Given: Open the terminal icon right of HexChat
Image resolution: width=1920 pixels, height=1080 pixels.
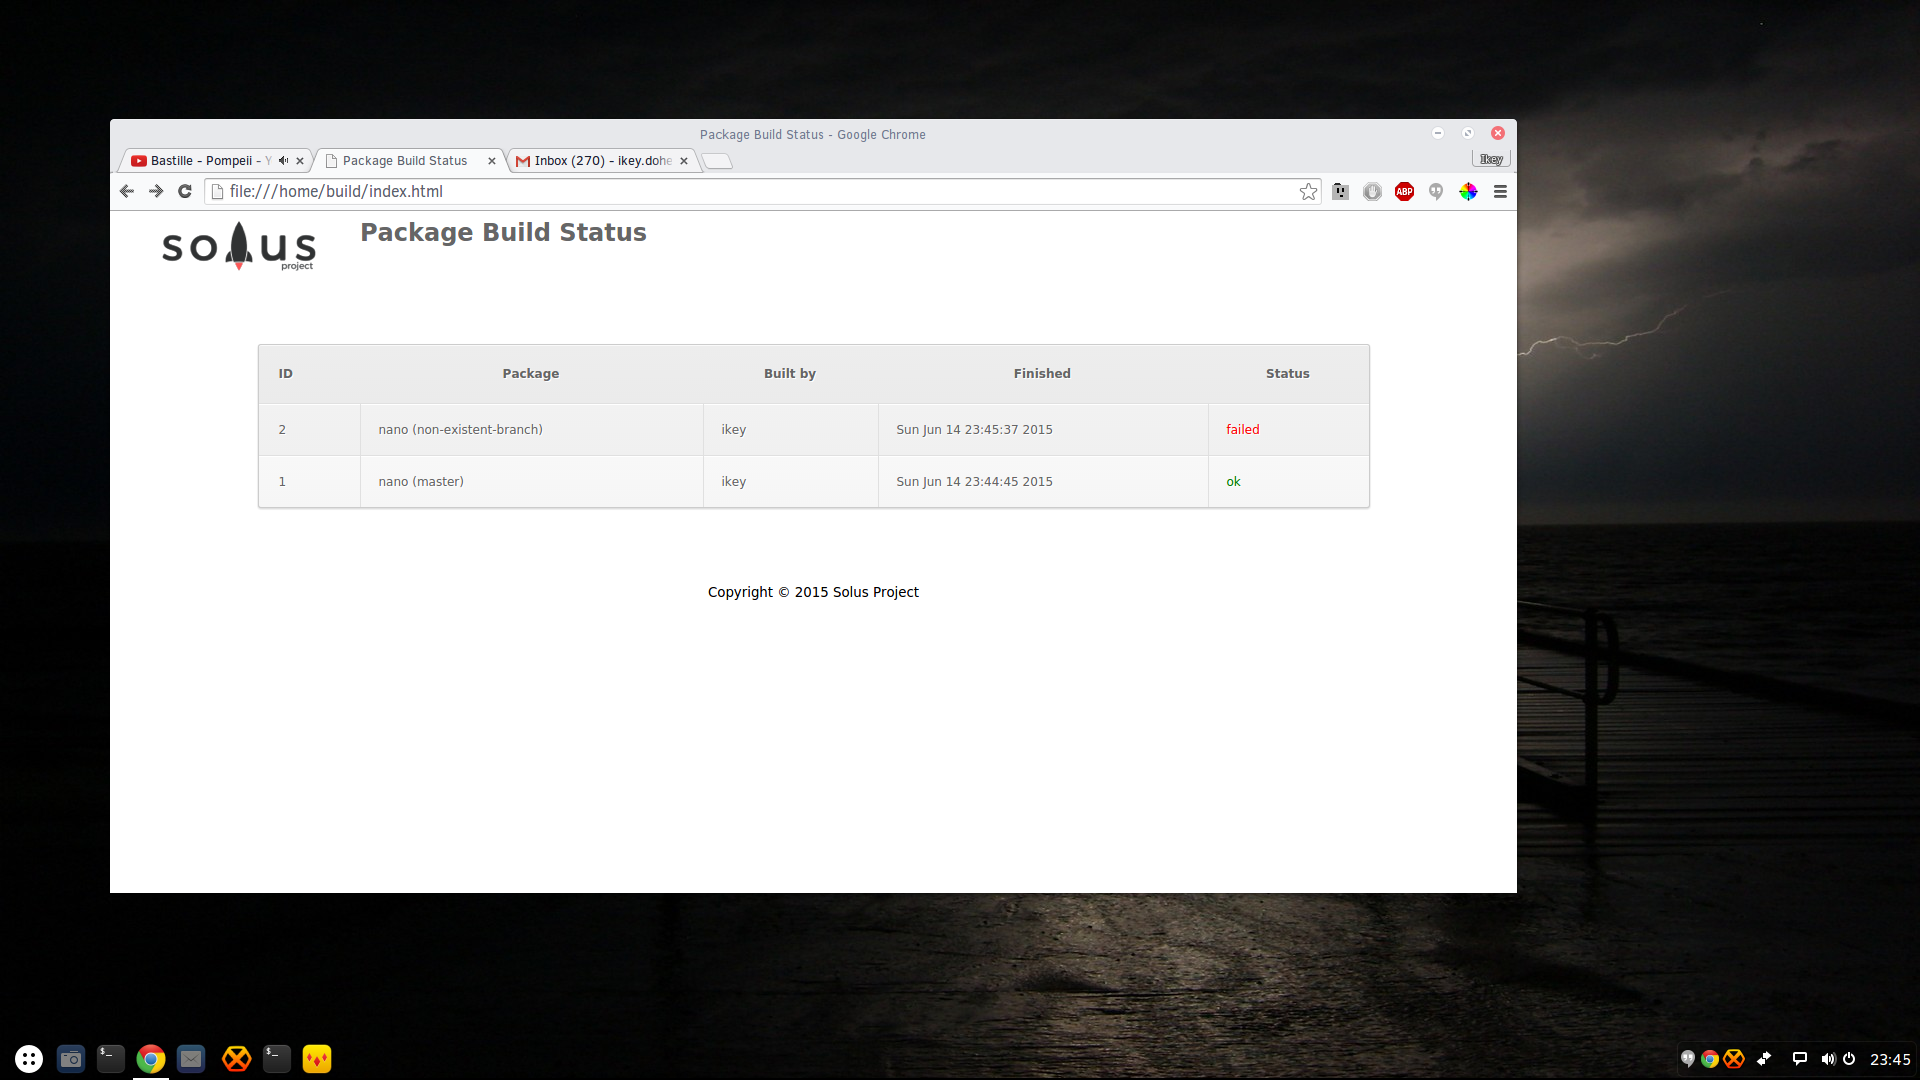Looking at the screenshot, I should [277, 1058].
